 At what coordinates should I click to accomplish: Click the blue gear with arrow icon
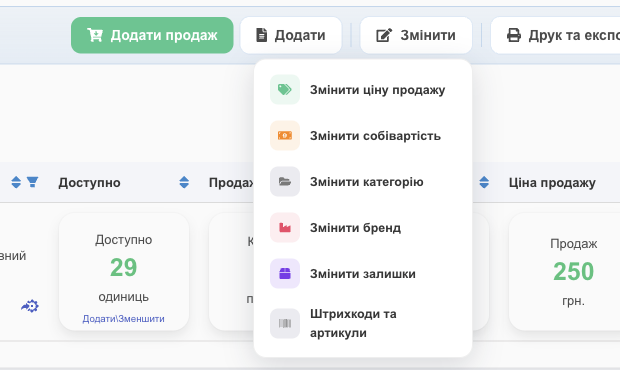30,306
